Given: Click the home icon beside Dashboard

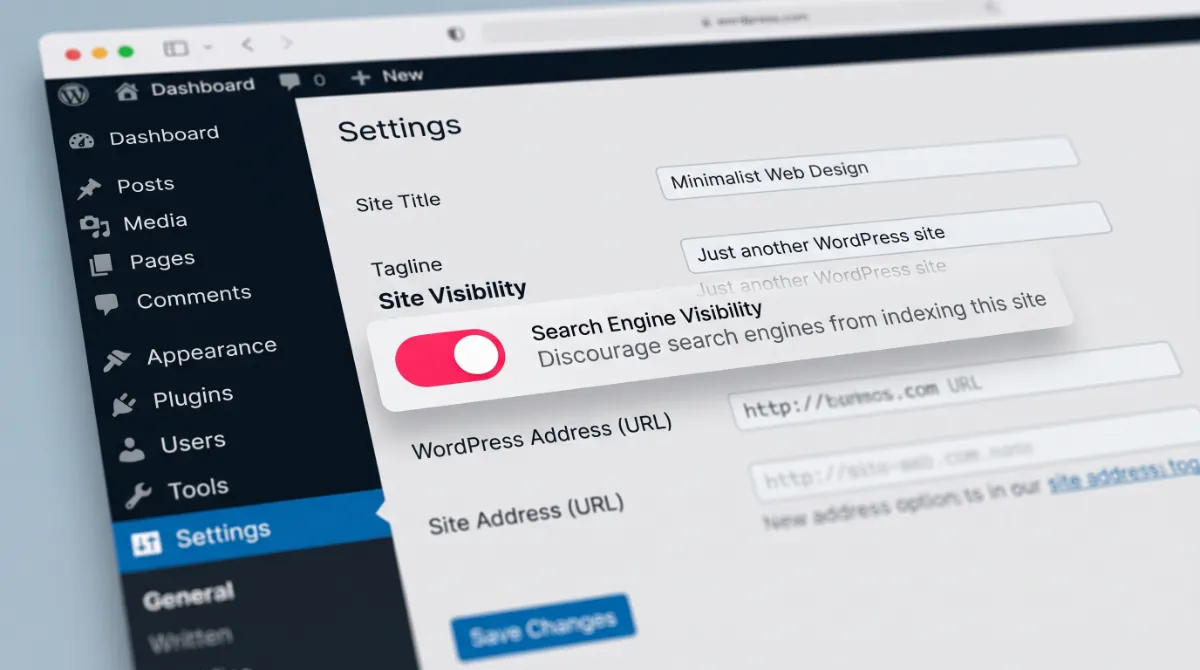Looking at the screenshot, I should click(126, 91).
